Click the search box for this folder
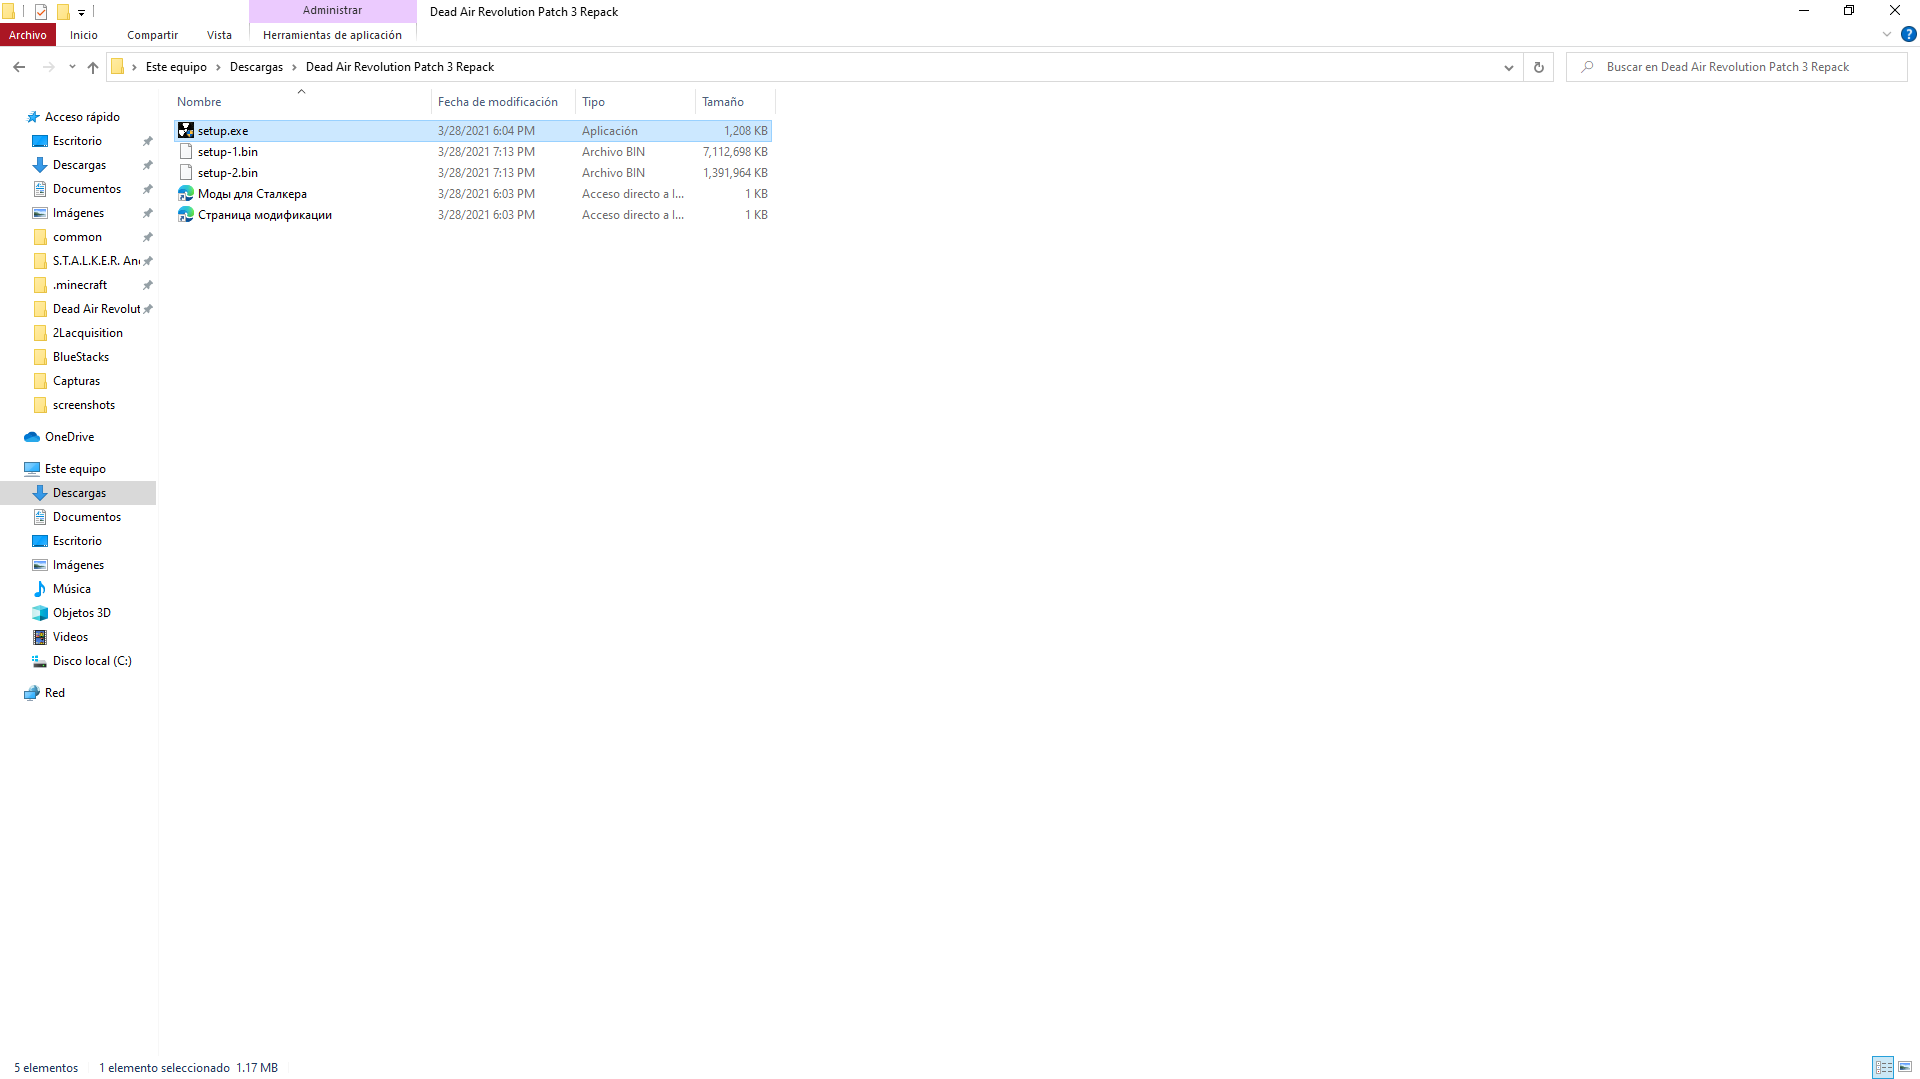Screen dimensions: 1920x1079 [1737, 67]
